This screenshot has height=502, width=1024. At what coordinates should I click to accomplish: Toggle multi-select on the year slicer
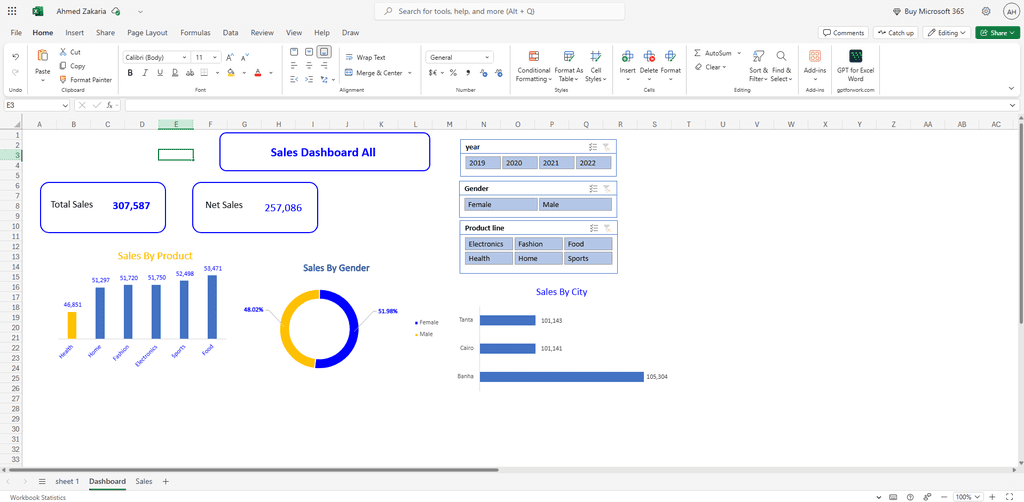pyautogui.click(x=593, y=147)
